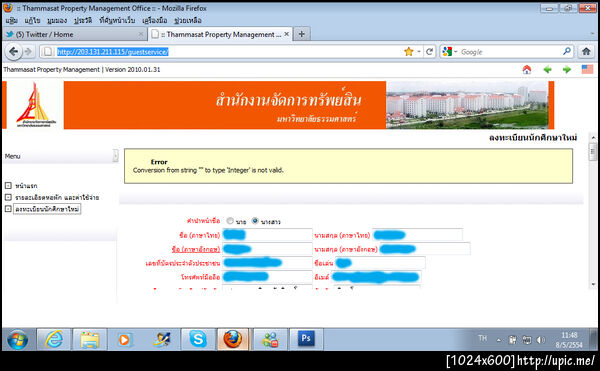Image resolution: width=600 pixels, height=371 pixels.
Task: Click the Firefox back arrow button
Action: click(x=13, y=52)
